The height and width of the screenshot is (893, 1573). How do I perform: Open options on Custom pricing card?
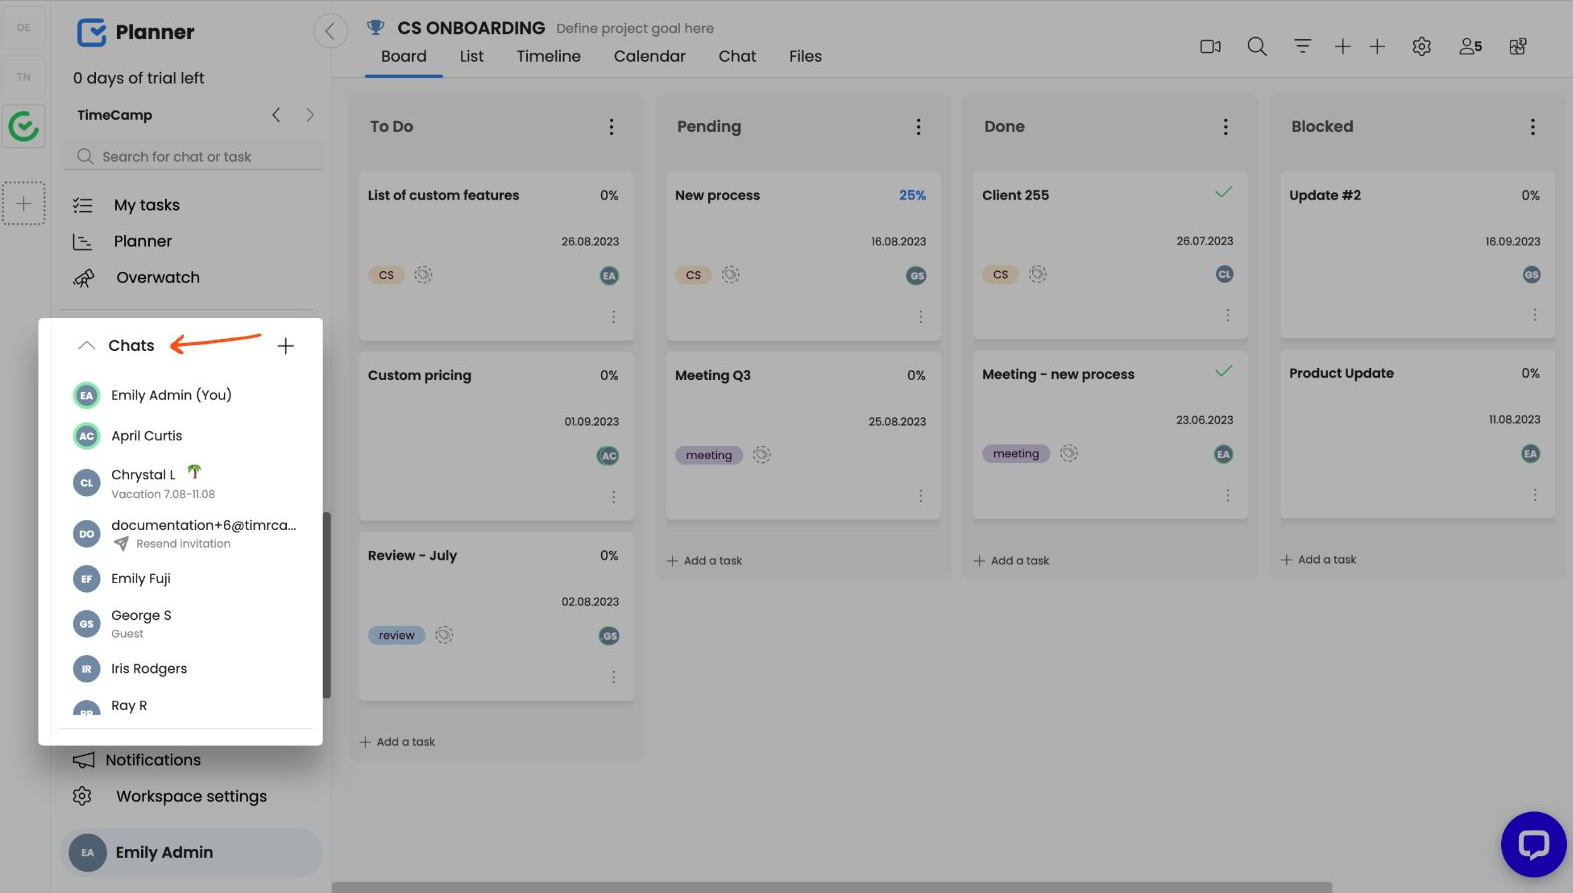pyautogui.click(x=613, y=497)
